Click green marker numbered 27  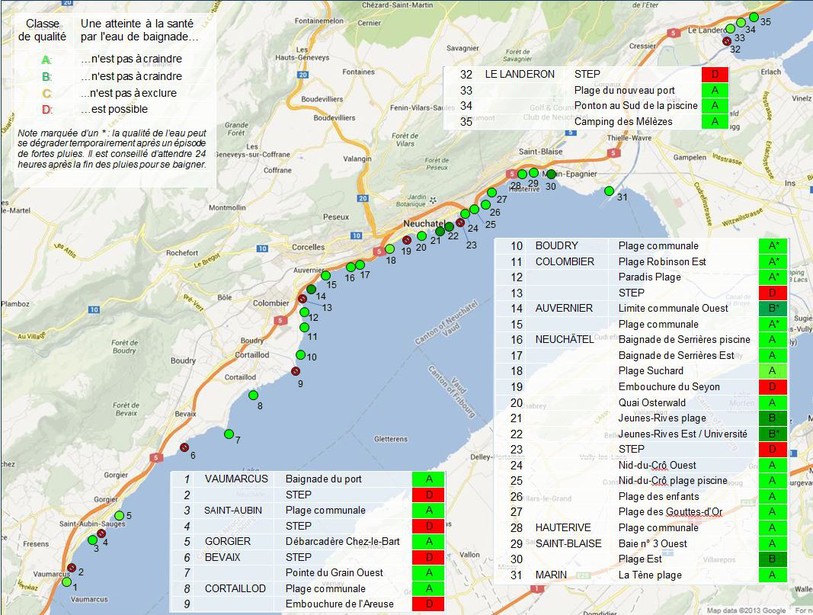click(x=492, y=193)
